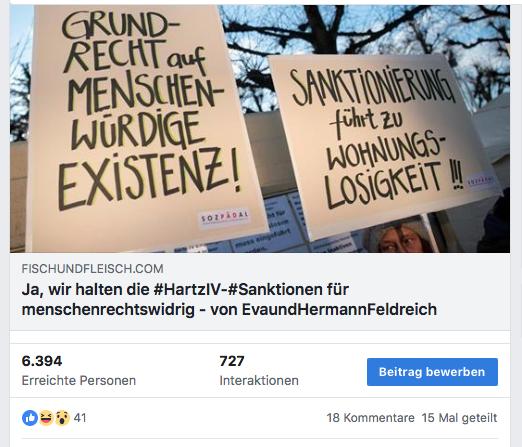Open the protest signs preview image
Screen dimensions: 522x447
(260, 129)
